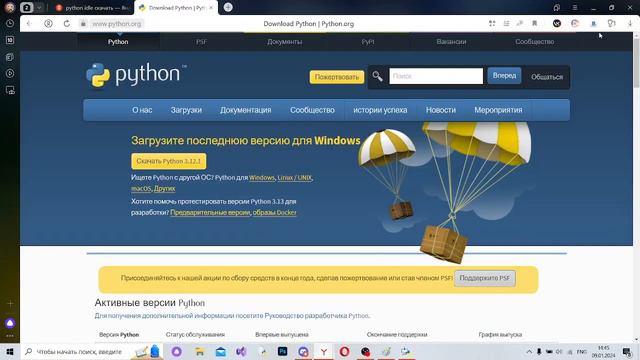Image resolution: width=640 pixels, height=360 pixels.
Task: Open the Сообщество main menu item
Action: coord(312,110)
